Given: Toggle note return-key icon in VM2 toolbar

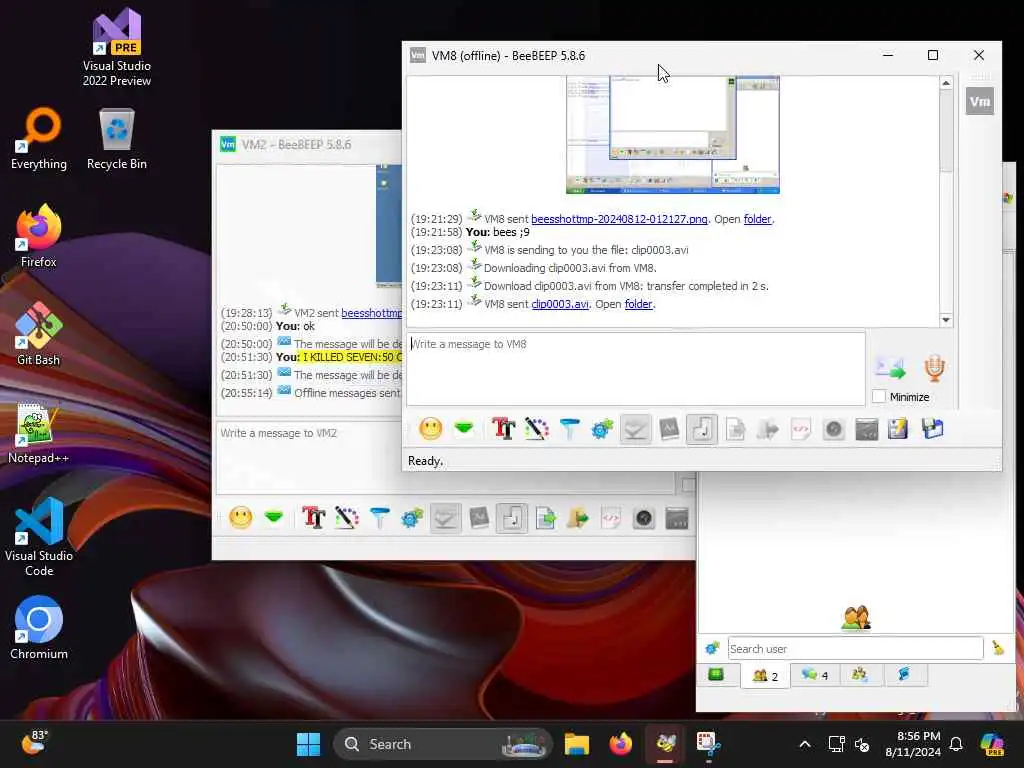Looking at the screenshot, I should [512, 519].
